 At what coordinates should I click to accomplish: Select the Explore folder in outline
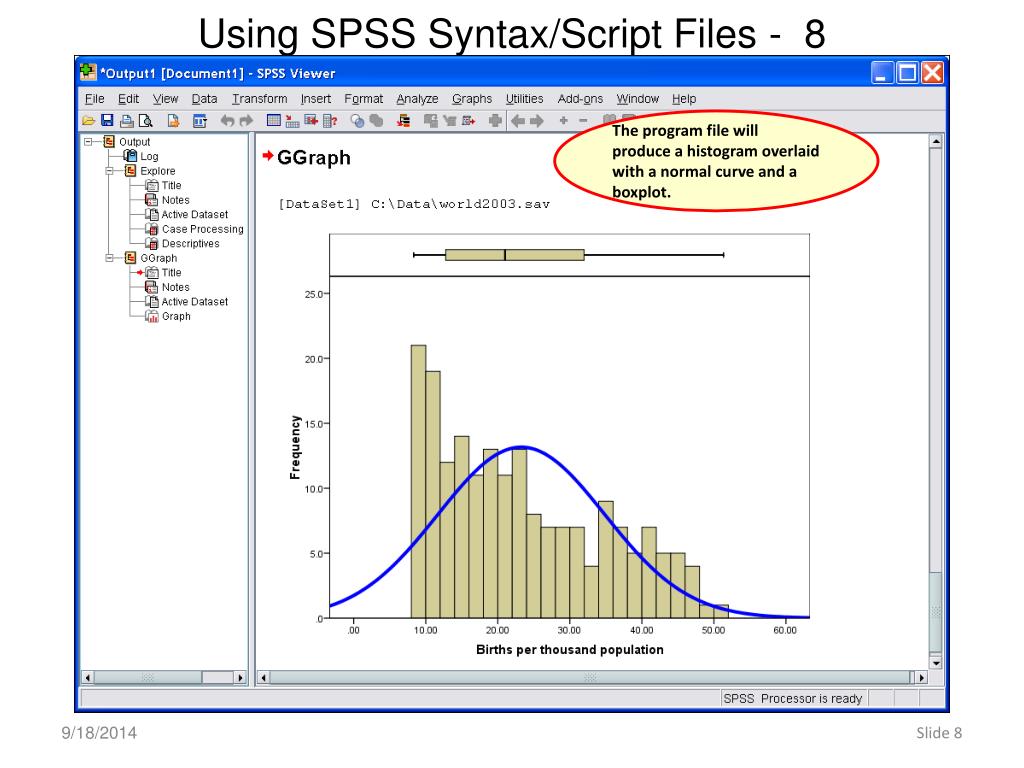[x=157, y=170]
